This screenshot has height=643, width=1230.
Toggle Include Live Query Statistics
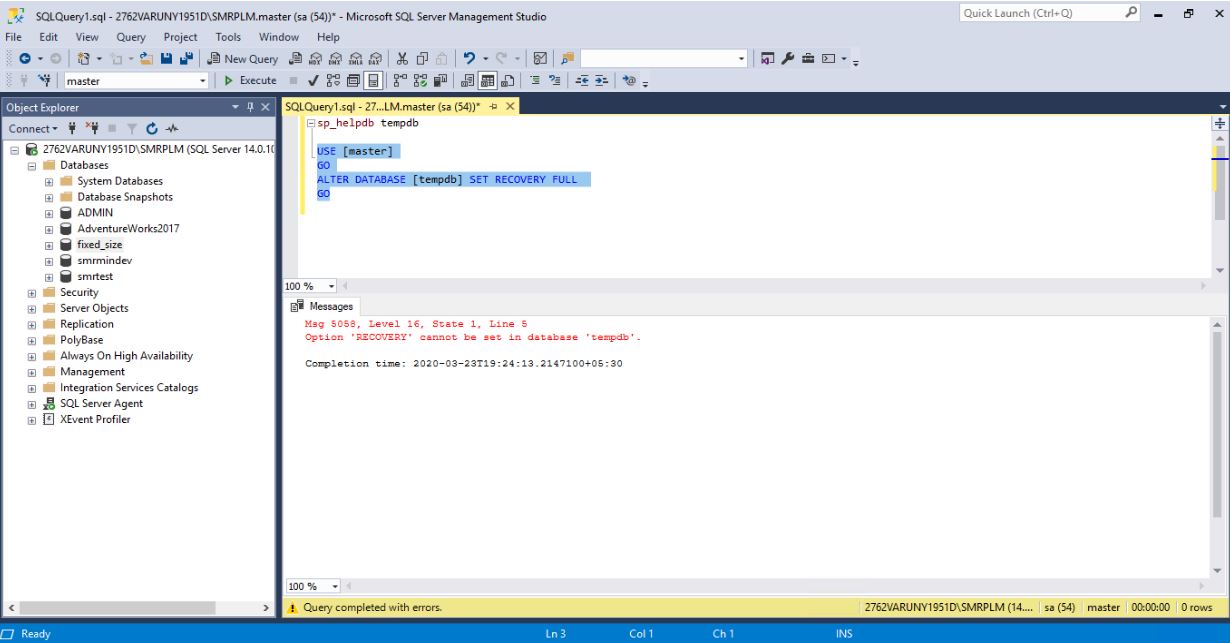[x=420, y=80]
